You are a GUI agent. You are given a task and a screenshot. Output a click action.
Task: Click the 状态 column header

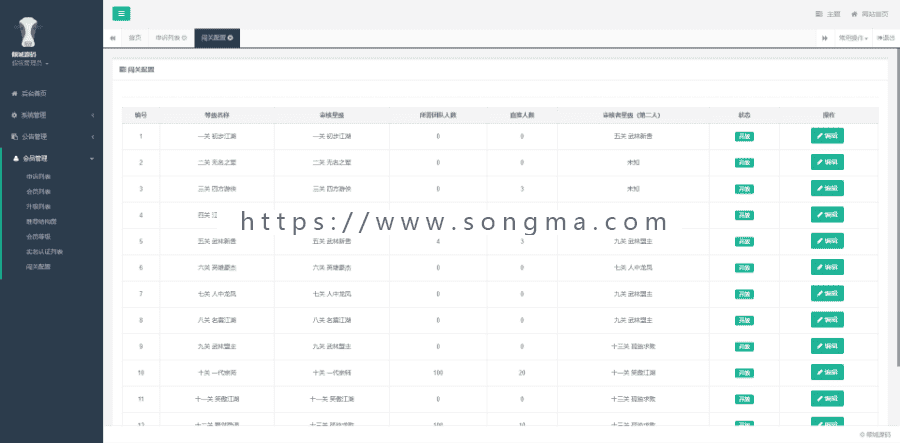click(x=744, y=115)
